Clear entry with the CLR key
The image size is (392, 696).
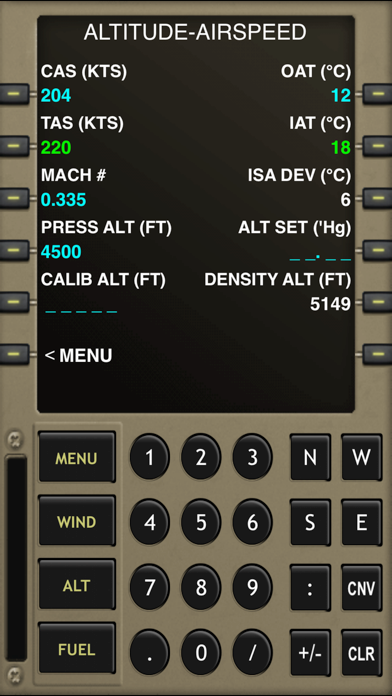coord(361,652)
